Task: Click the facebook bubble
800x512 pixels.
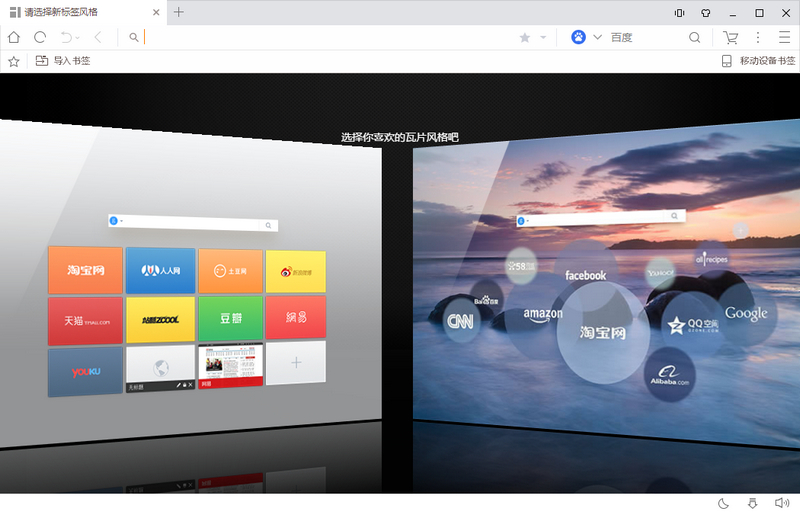Action: [x=586, y=275]
